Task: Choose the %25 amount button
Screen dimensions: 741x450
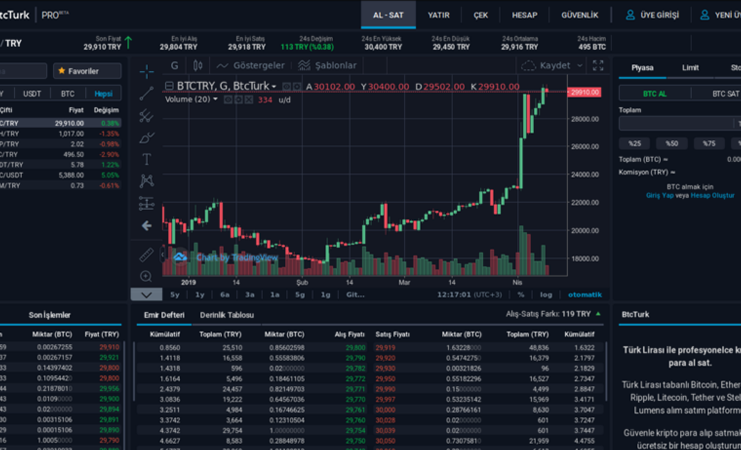Action: [634, 143]
